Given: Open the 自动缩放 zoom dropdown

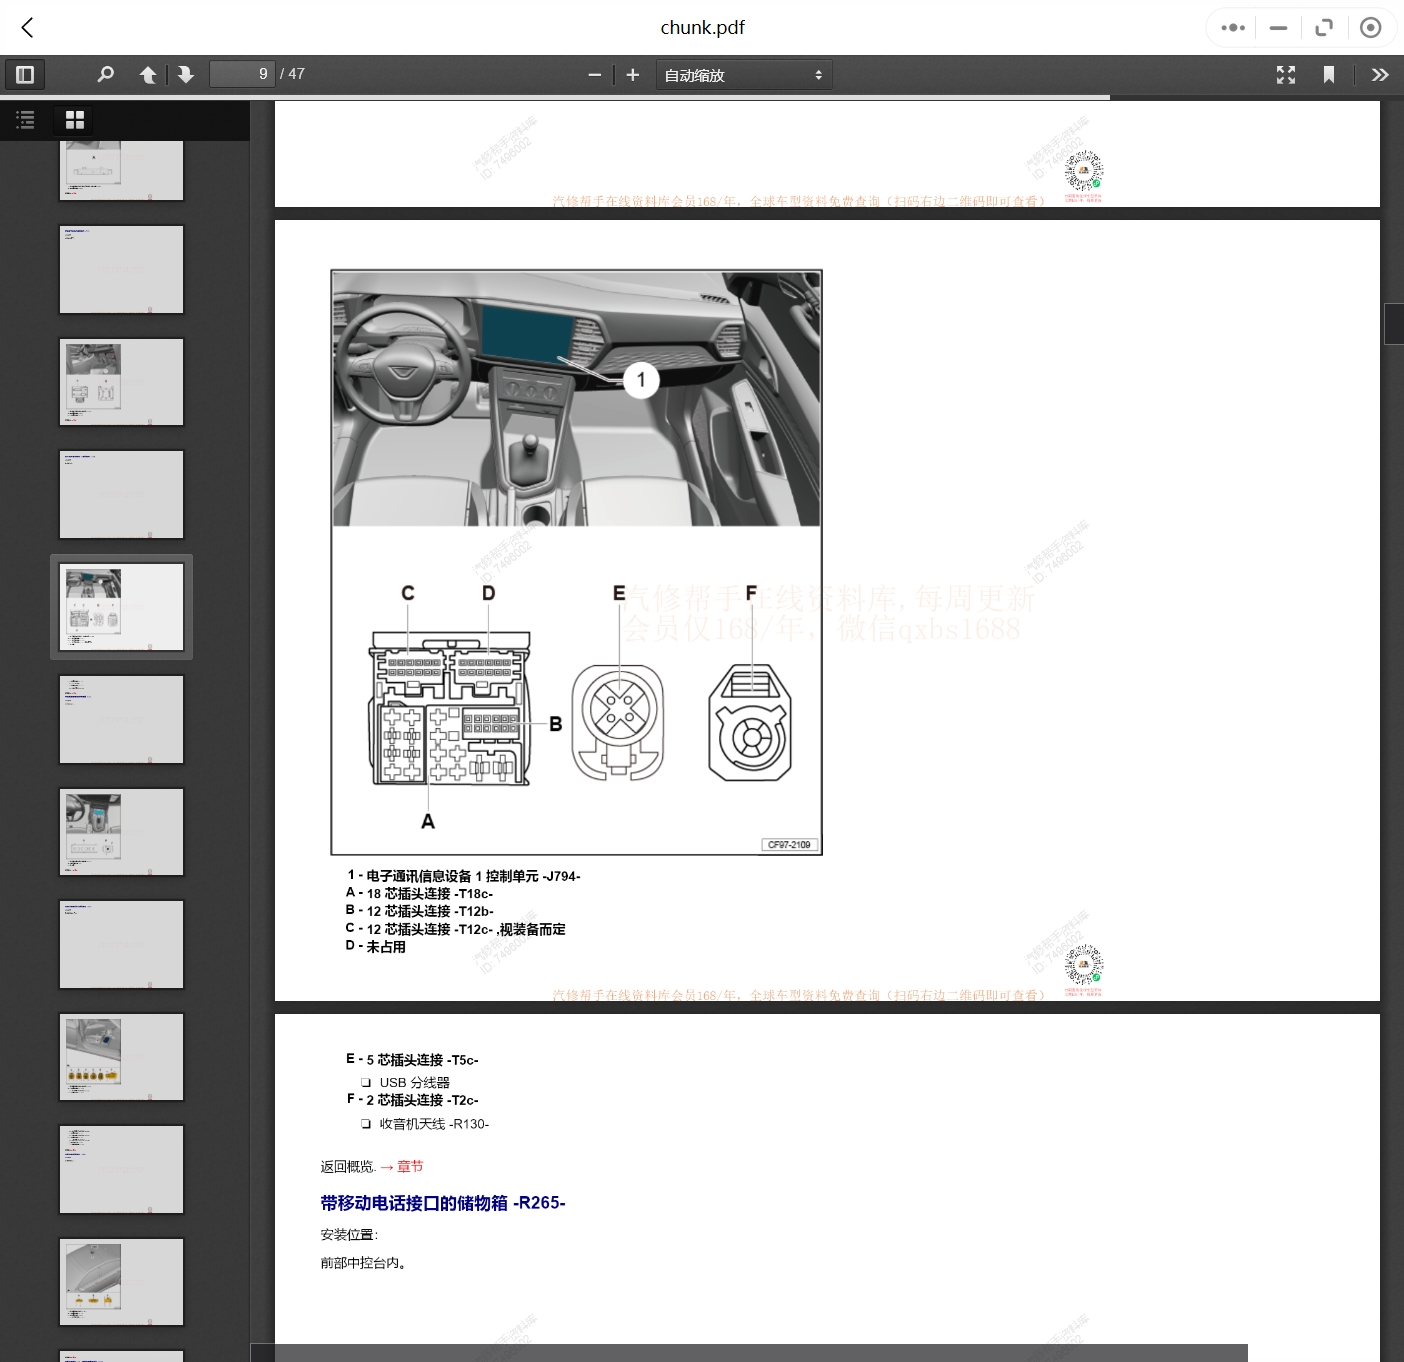Looking at the screenshot, I should (743, 75).
